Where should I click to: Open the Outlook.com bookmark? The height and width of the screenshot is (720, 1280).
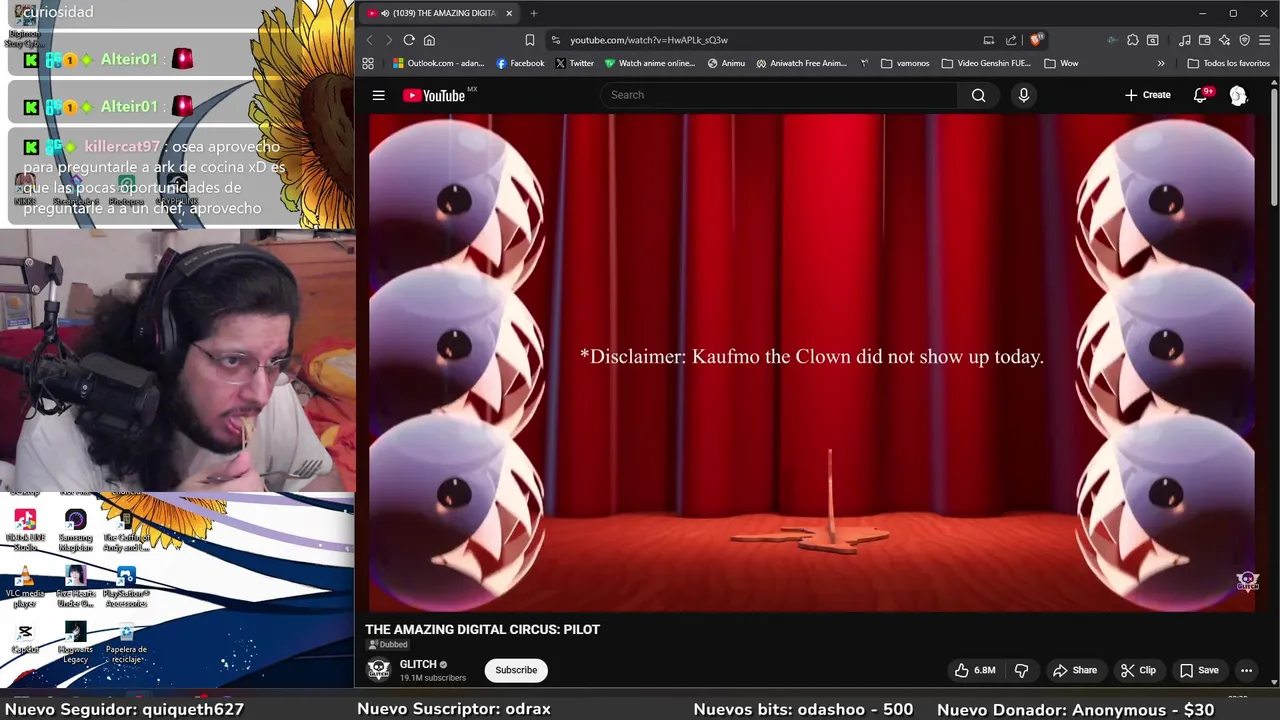(439, 63)
